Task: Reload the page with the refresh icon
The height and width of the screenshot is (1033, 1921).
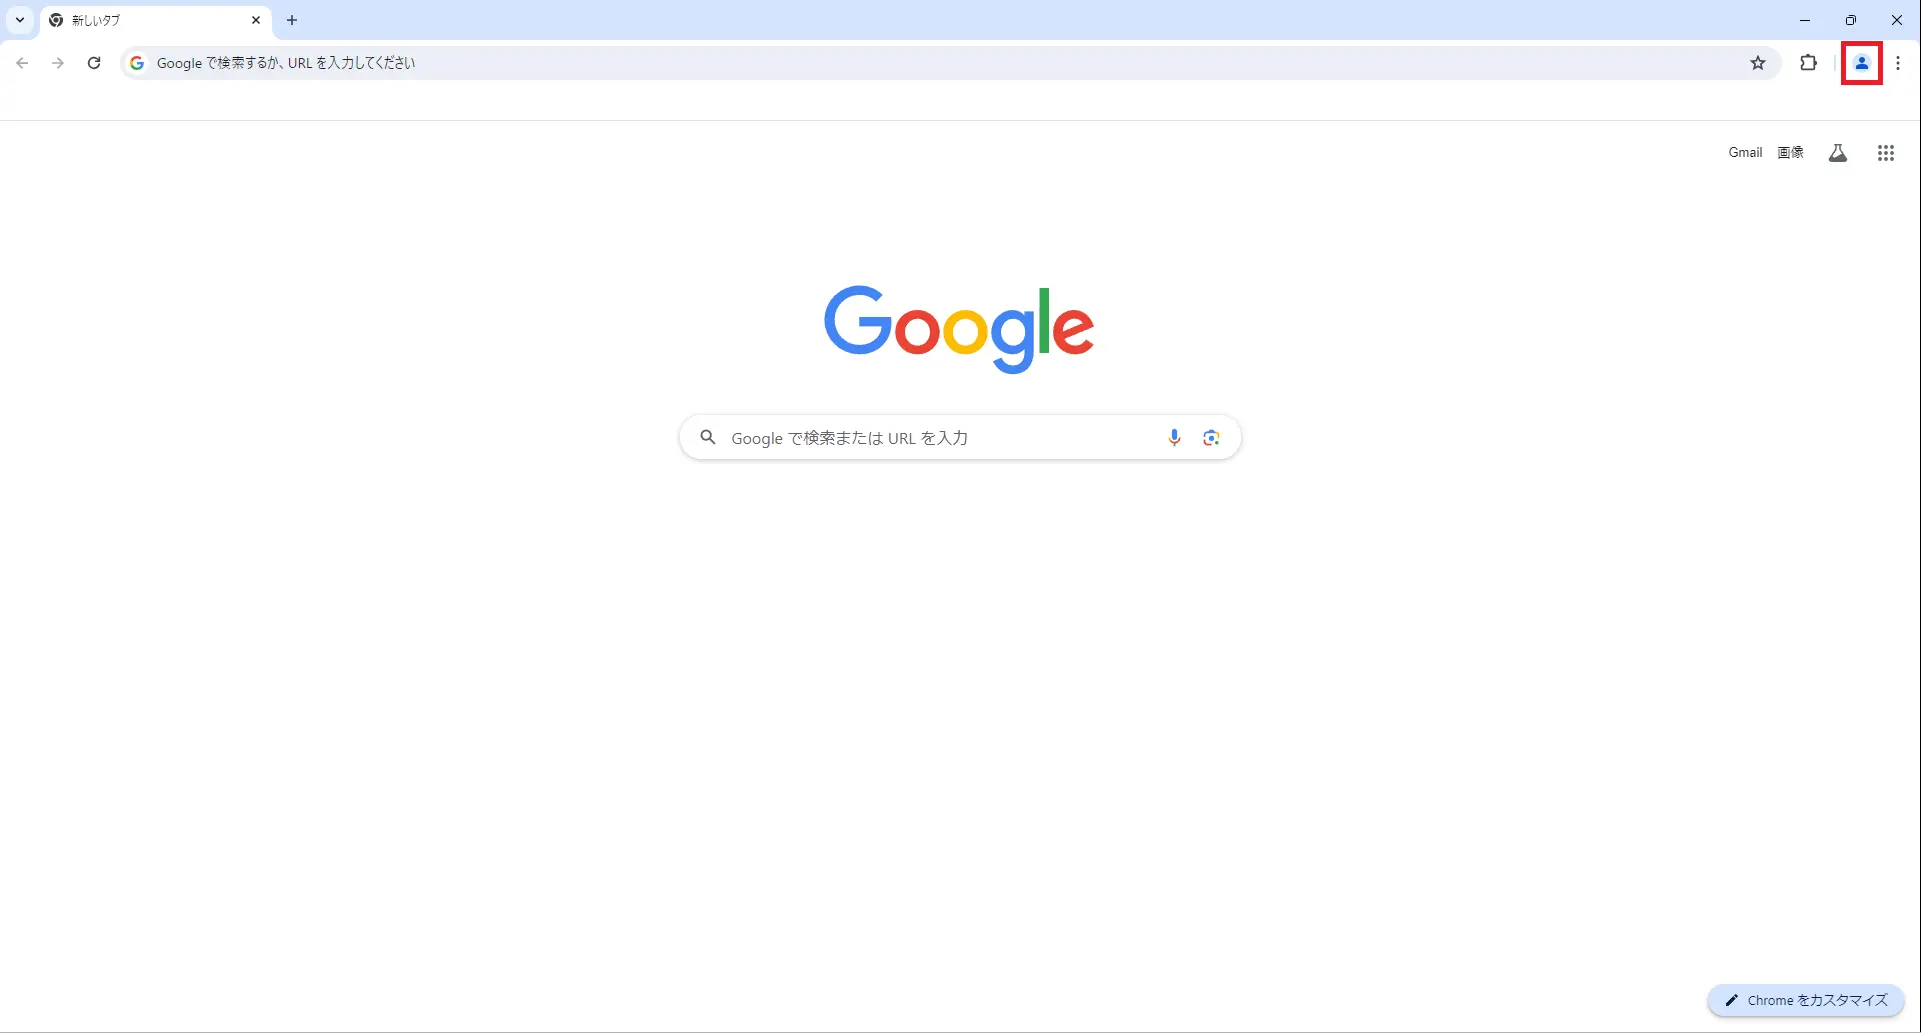Action: 94,63
